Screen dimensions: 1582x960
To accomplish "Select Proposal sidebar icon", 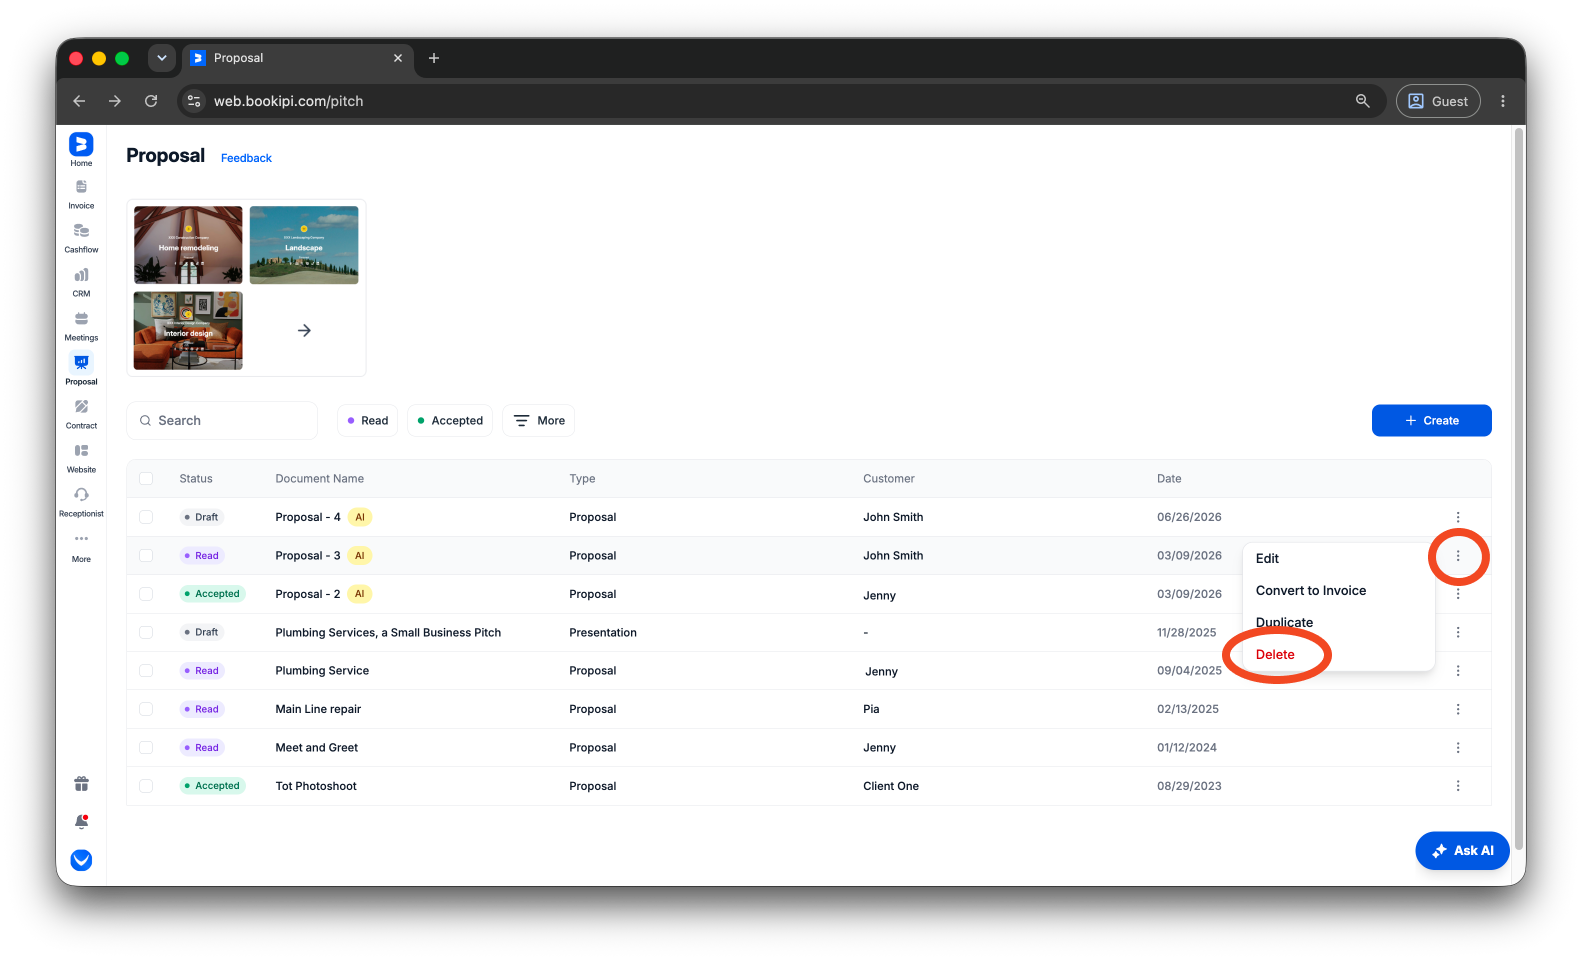I will (x=81, y=370).
